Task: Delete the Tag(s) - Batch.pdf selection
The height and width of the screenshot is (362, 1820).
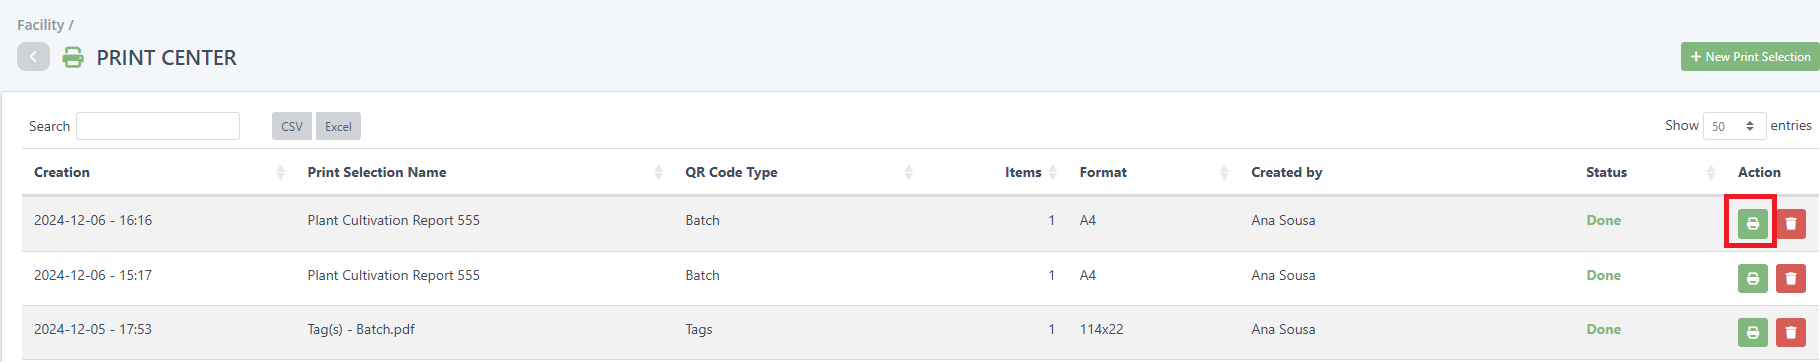Action: click(x=1790, y=332)
